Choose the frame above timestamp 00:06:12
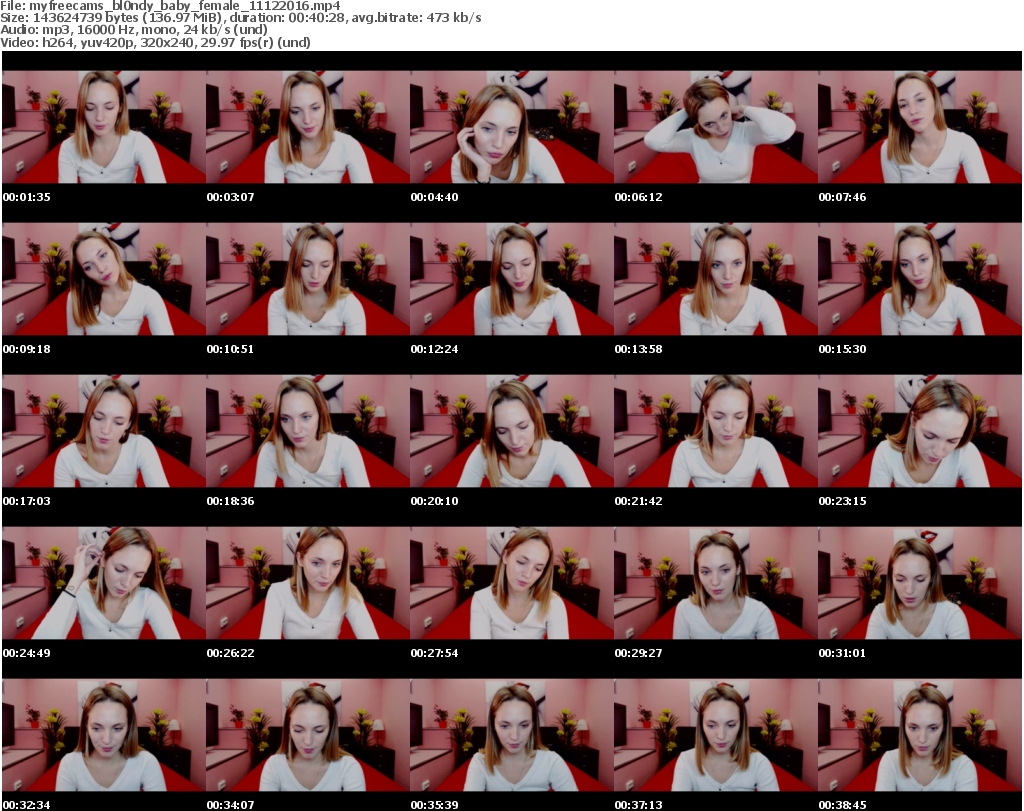This screenshot has height=811, width=1024. click(x=715, y=127)
